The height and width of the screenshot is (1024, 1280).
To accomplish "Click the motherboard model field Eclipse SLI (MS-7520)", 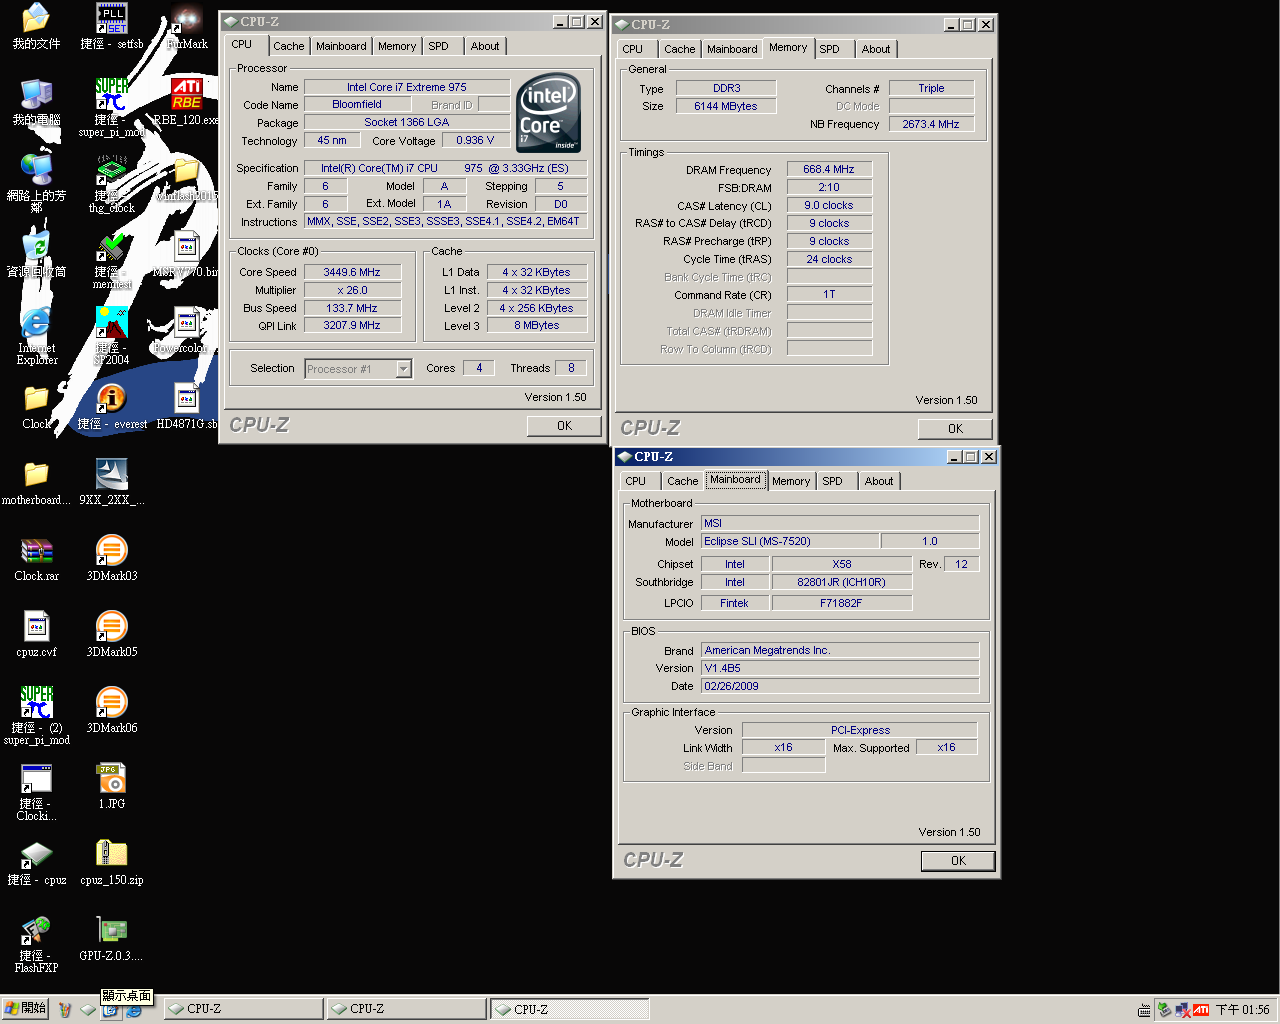I will click(790, 541).
